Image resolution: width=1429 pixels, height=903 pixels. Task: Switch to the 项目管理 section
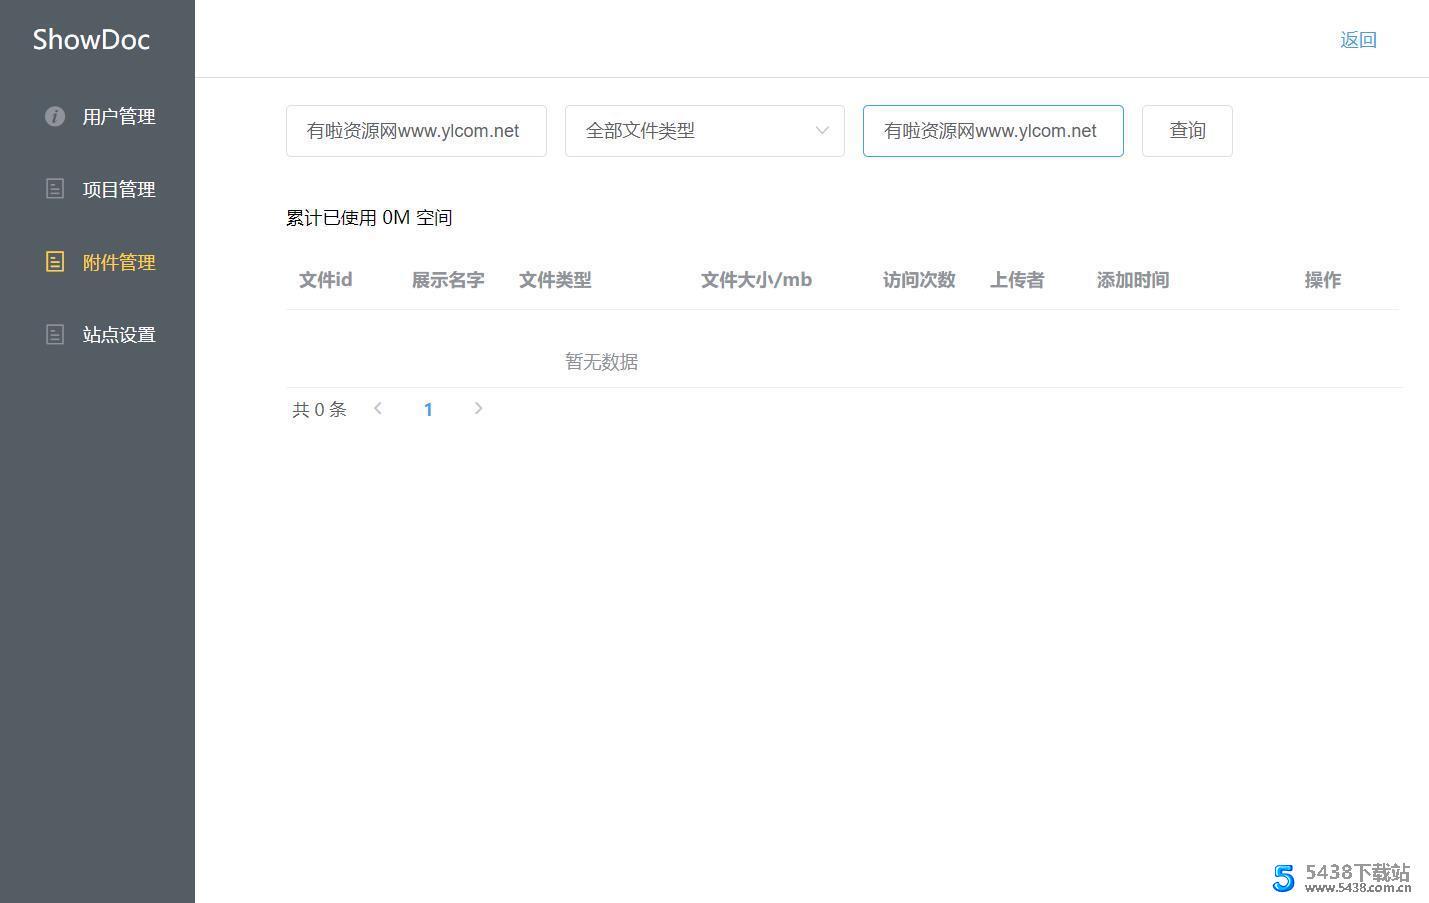coord(118,189)
